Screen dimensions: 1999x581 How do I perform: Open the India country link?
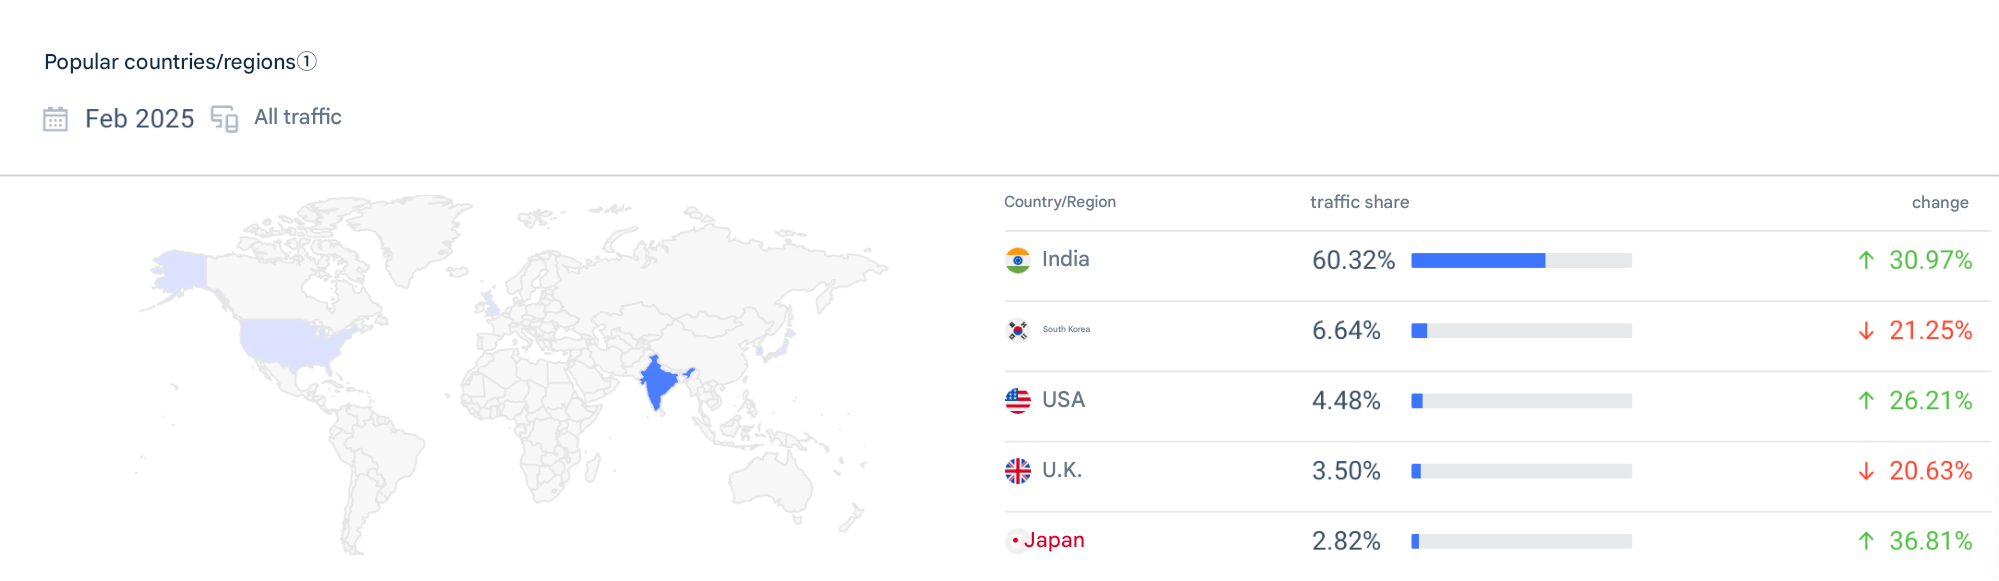1065,259
